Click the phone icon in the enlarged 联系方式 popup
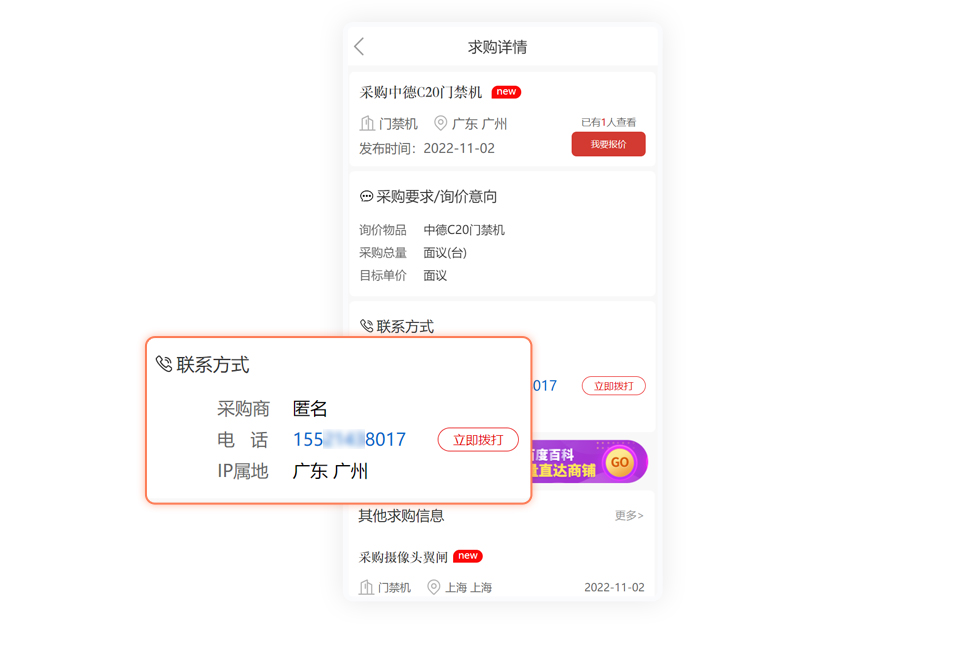Screen dimensions: 978x656 164,364
